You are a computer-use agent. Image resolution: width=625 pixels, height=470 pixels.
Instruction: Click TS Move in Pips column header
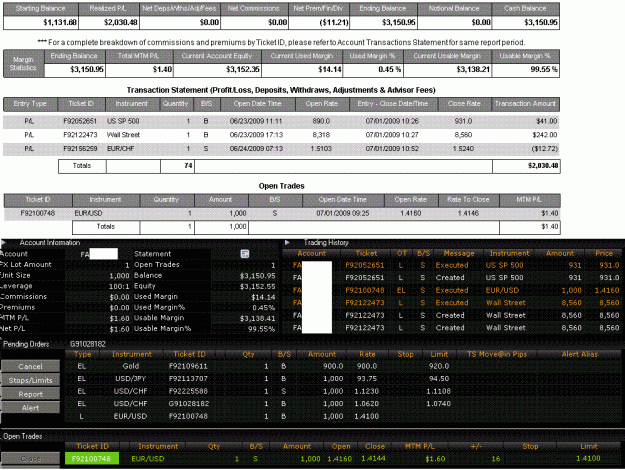click(497, 354)
